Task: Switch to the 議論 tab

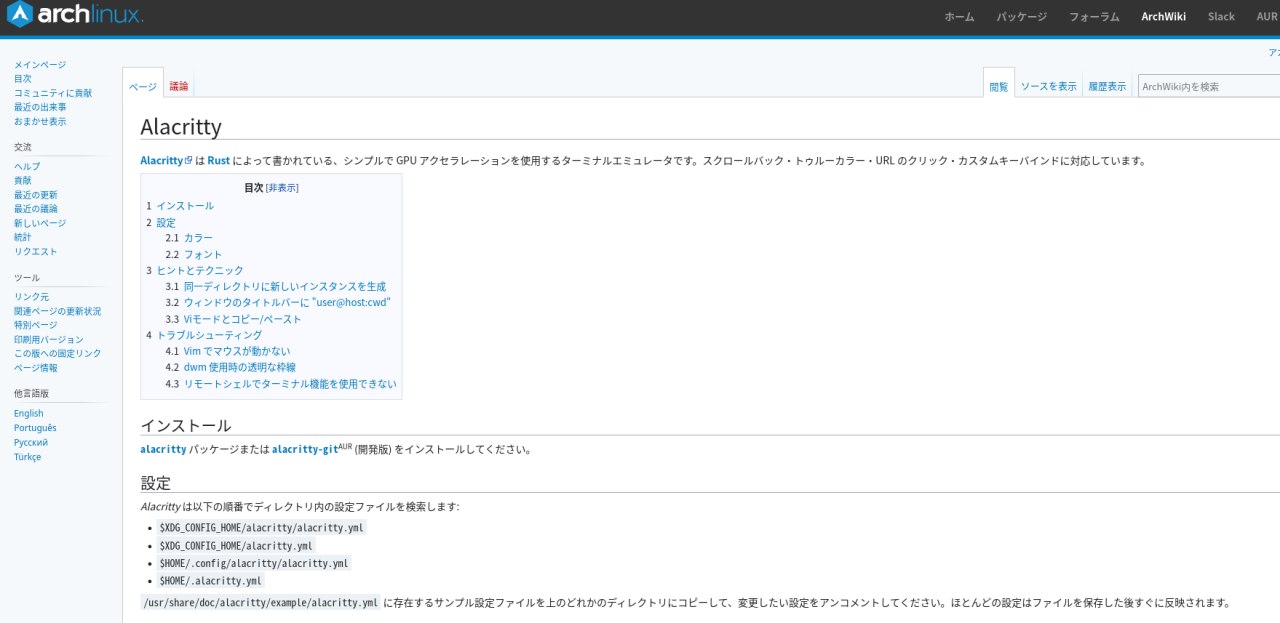Action: click(179, 86)
